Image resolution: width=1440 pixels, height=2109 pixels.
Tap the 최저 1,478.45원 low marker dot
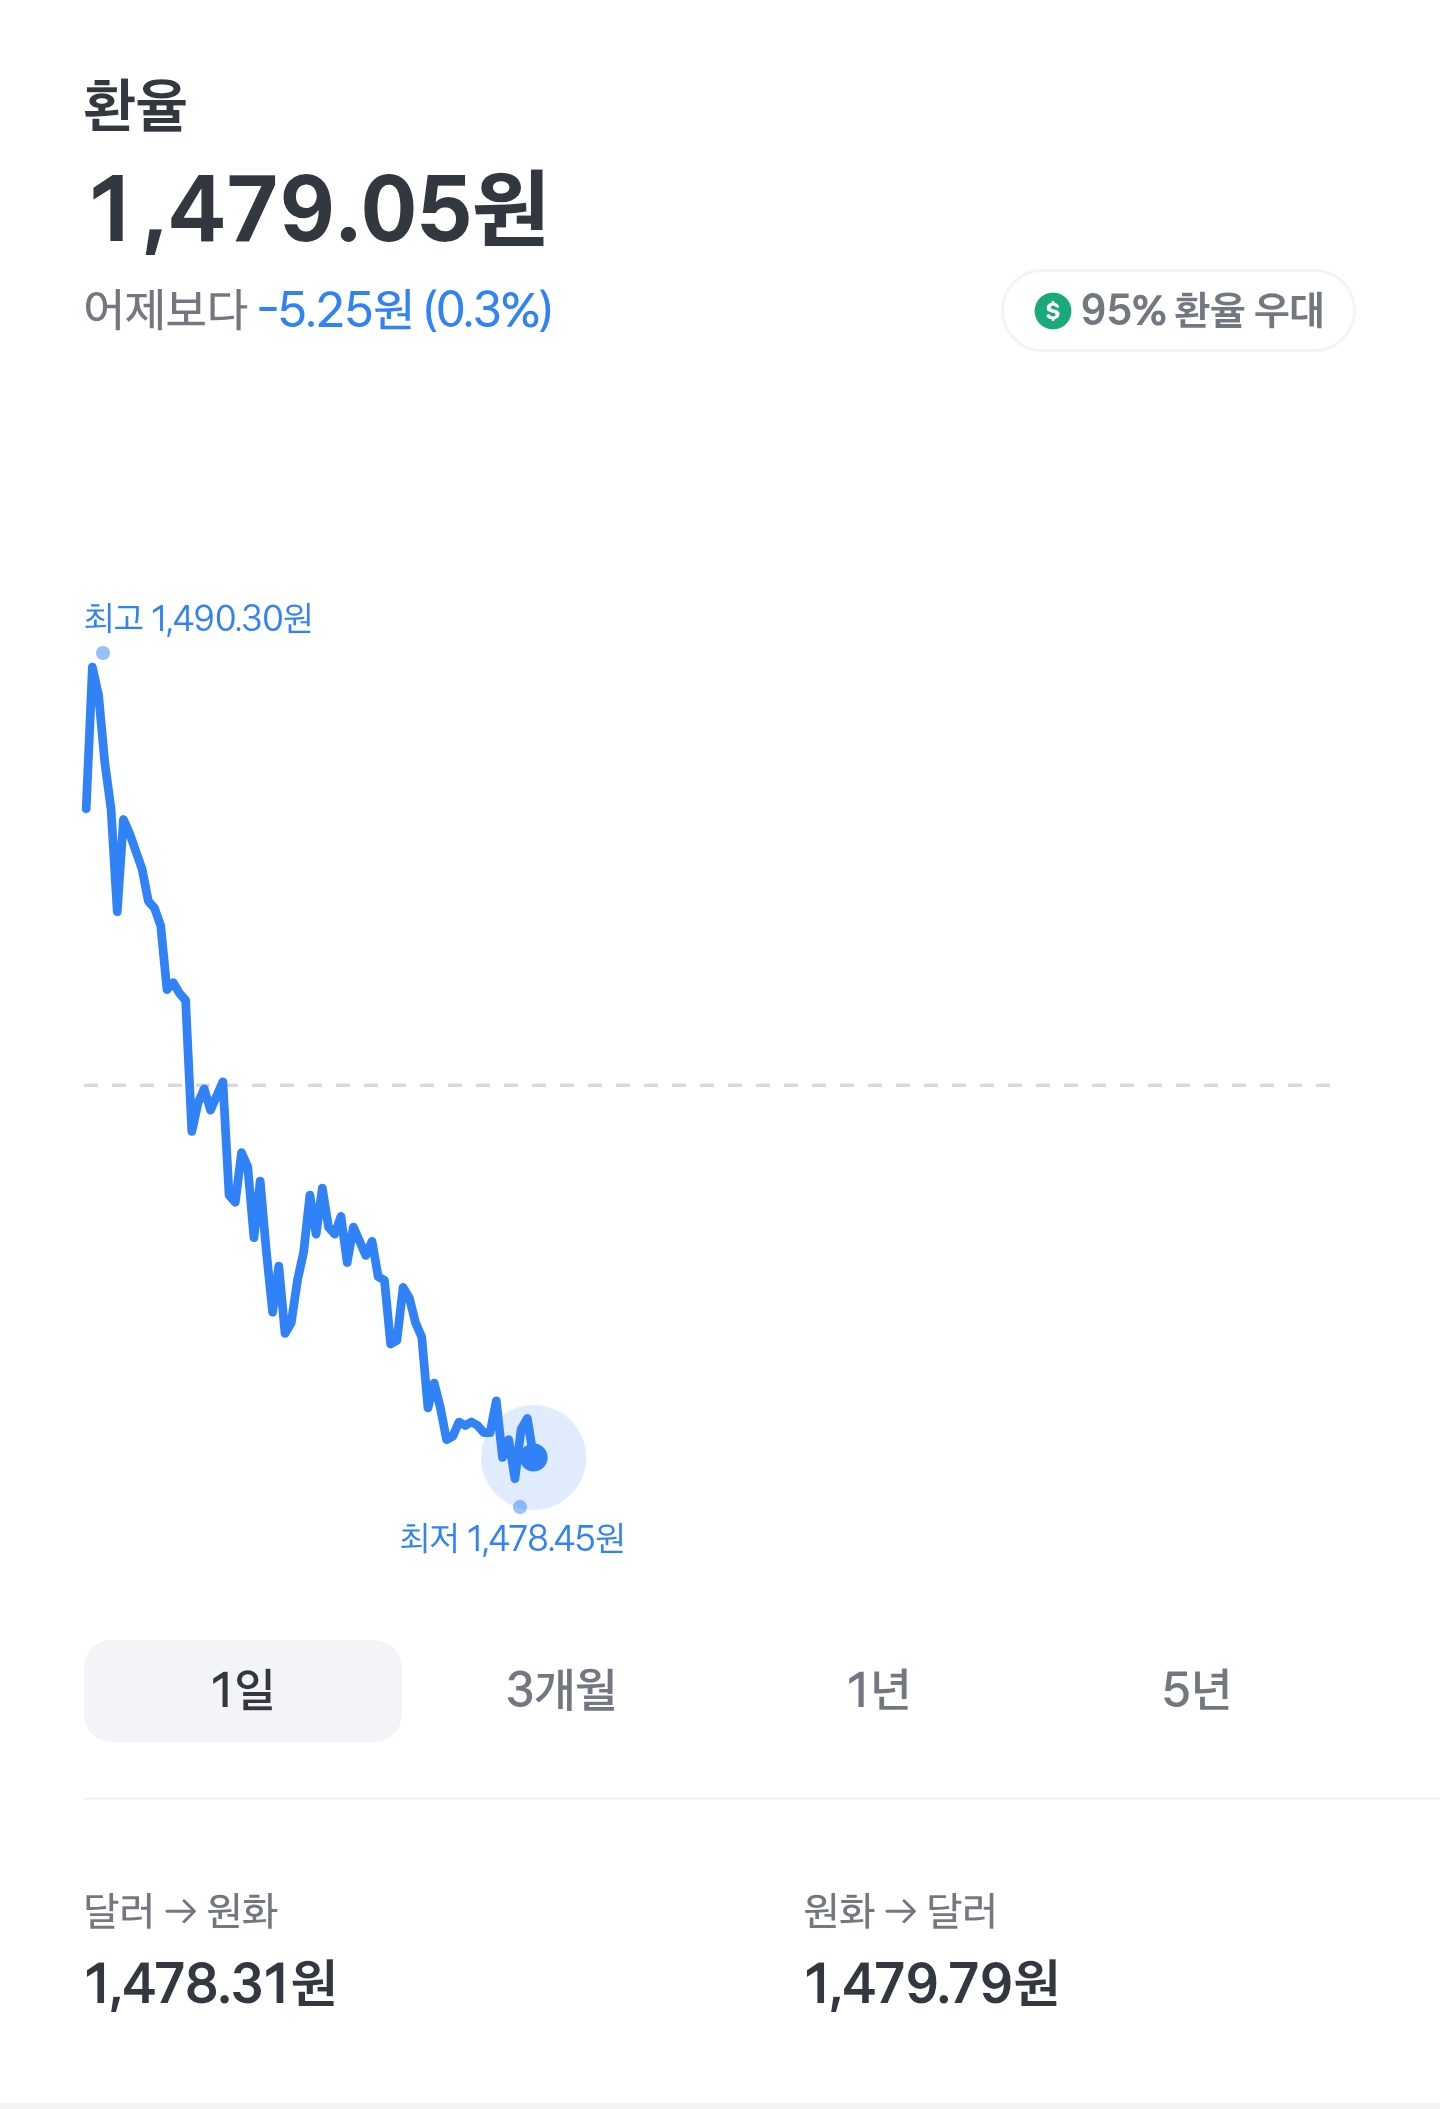pos(520,1506)
